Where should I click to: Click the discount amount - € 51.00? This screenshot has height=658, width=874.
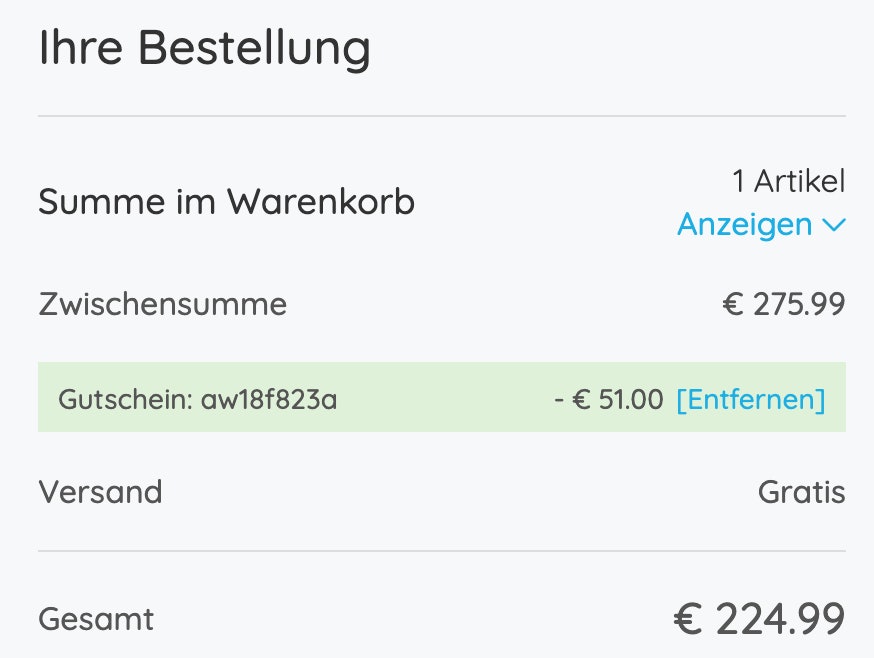pyautogui.click(x=608, y=400)
